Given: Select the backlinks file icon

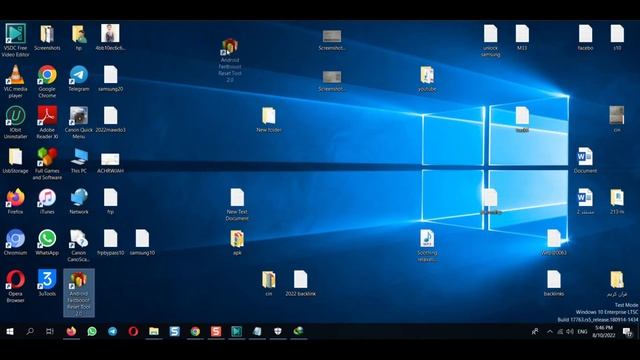Looking at the screenshot, I should tap(553, 283).
